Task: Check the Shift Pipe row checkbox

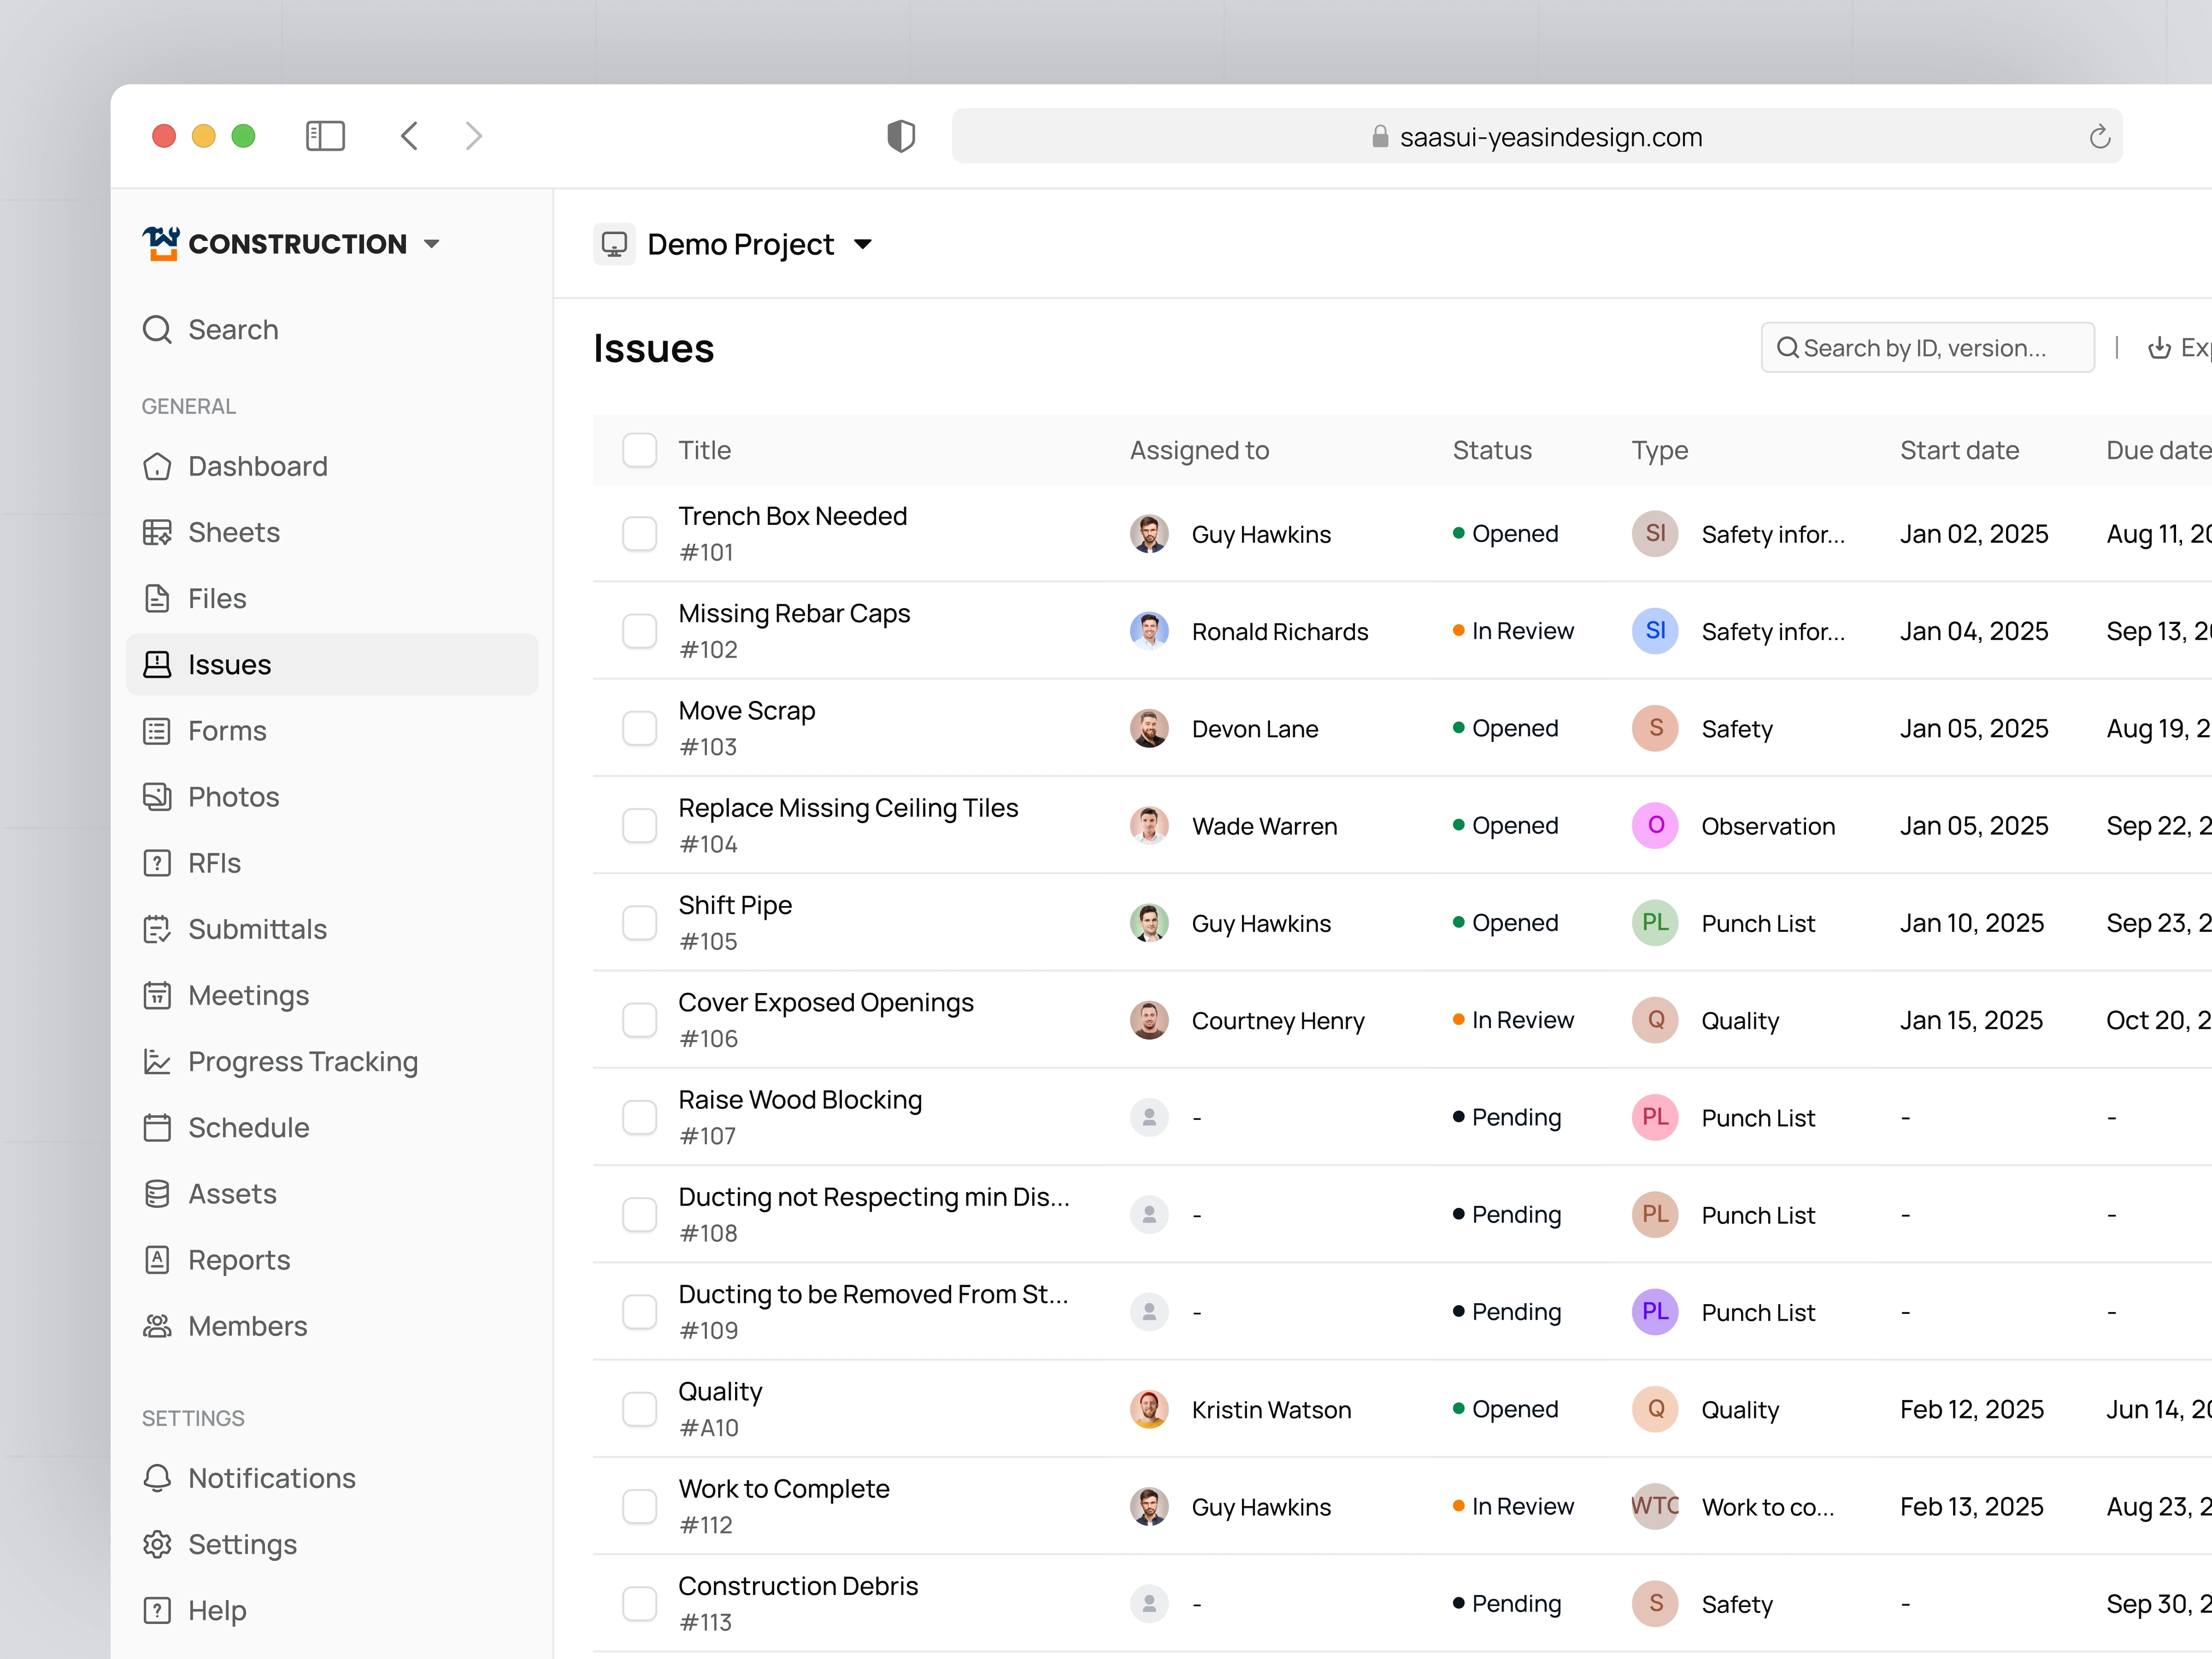Action: 639,923
